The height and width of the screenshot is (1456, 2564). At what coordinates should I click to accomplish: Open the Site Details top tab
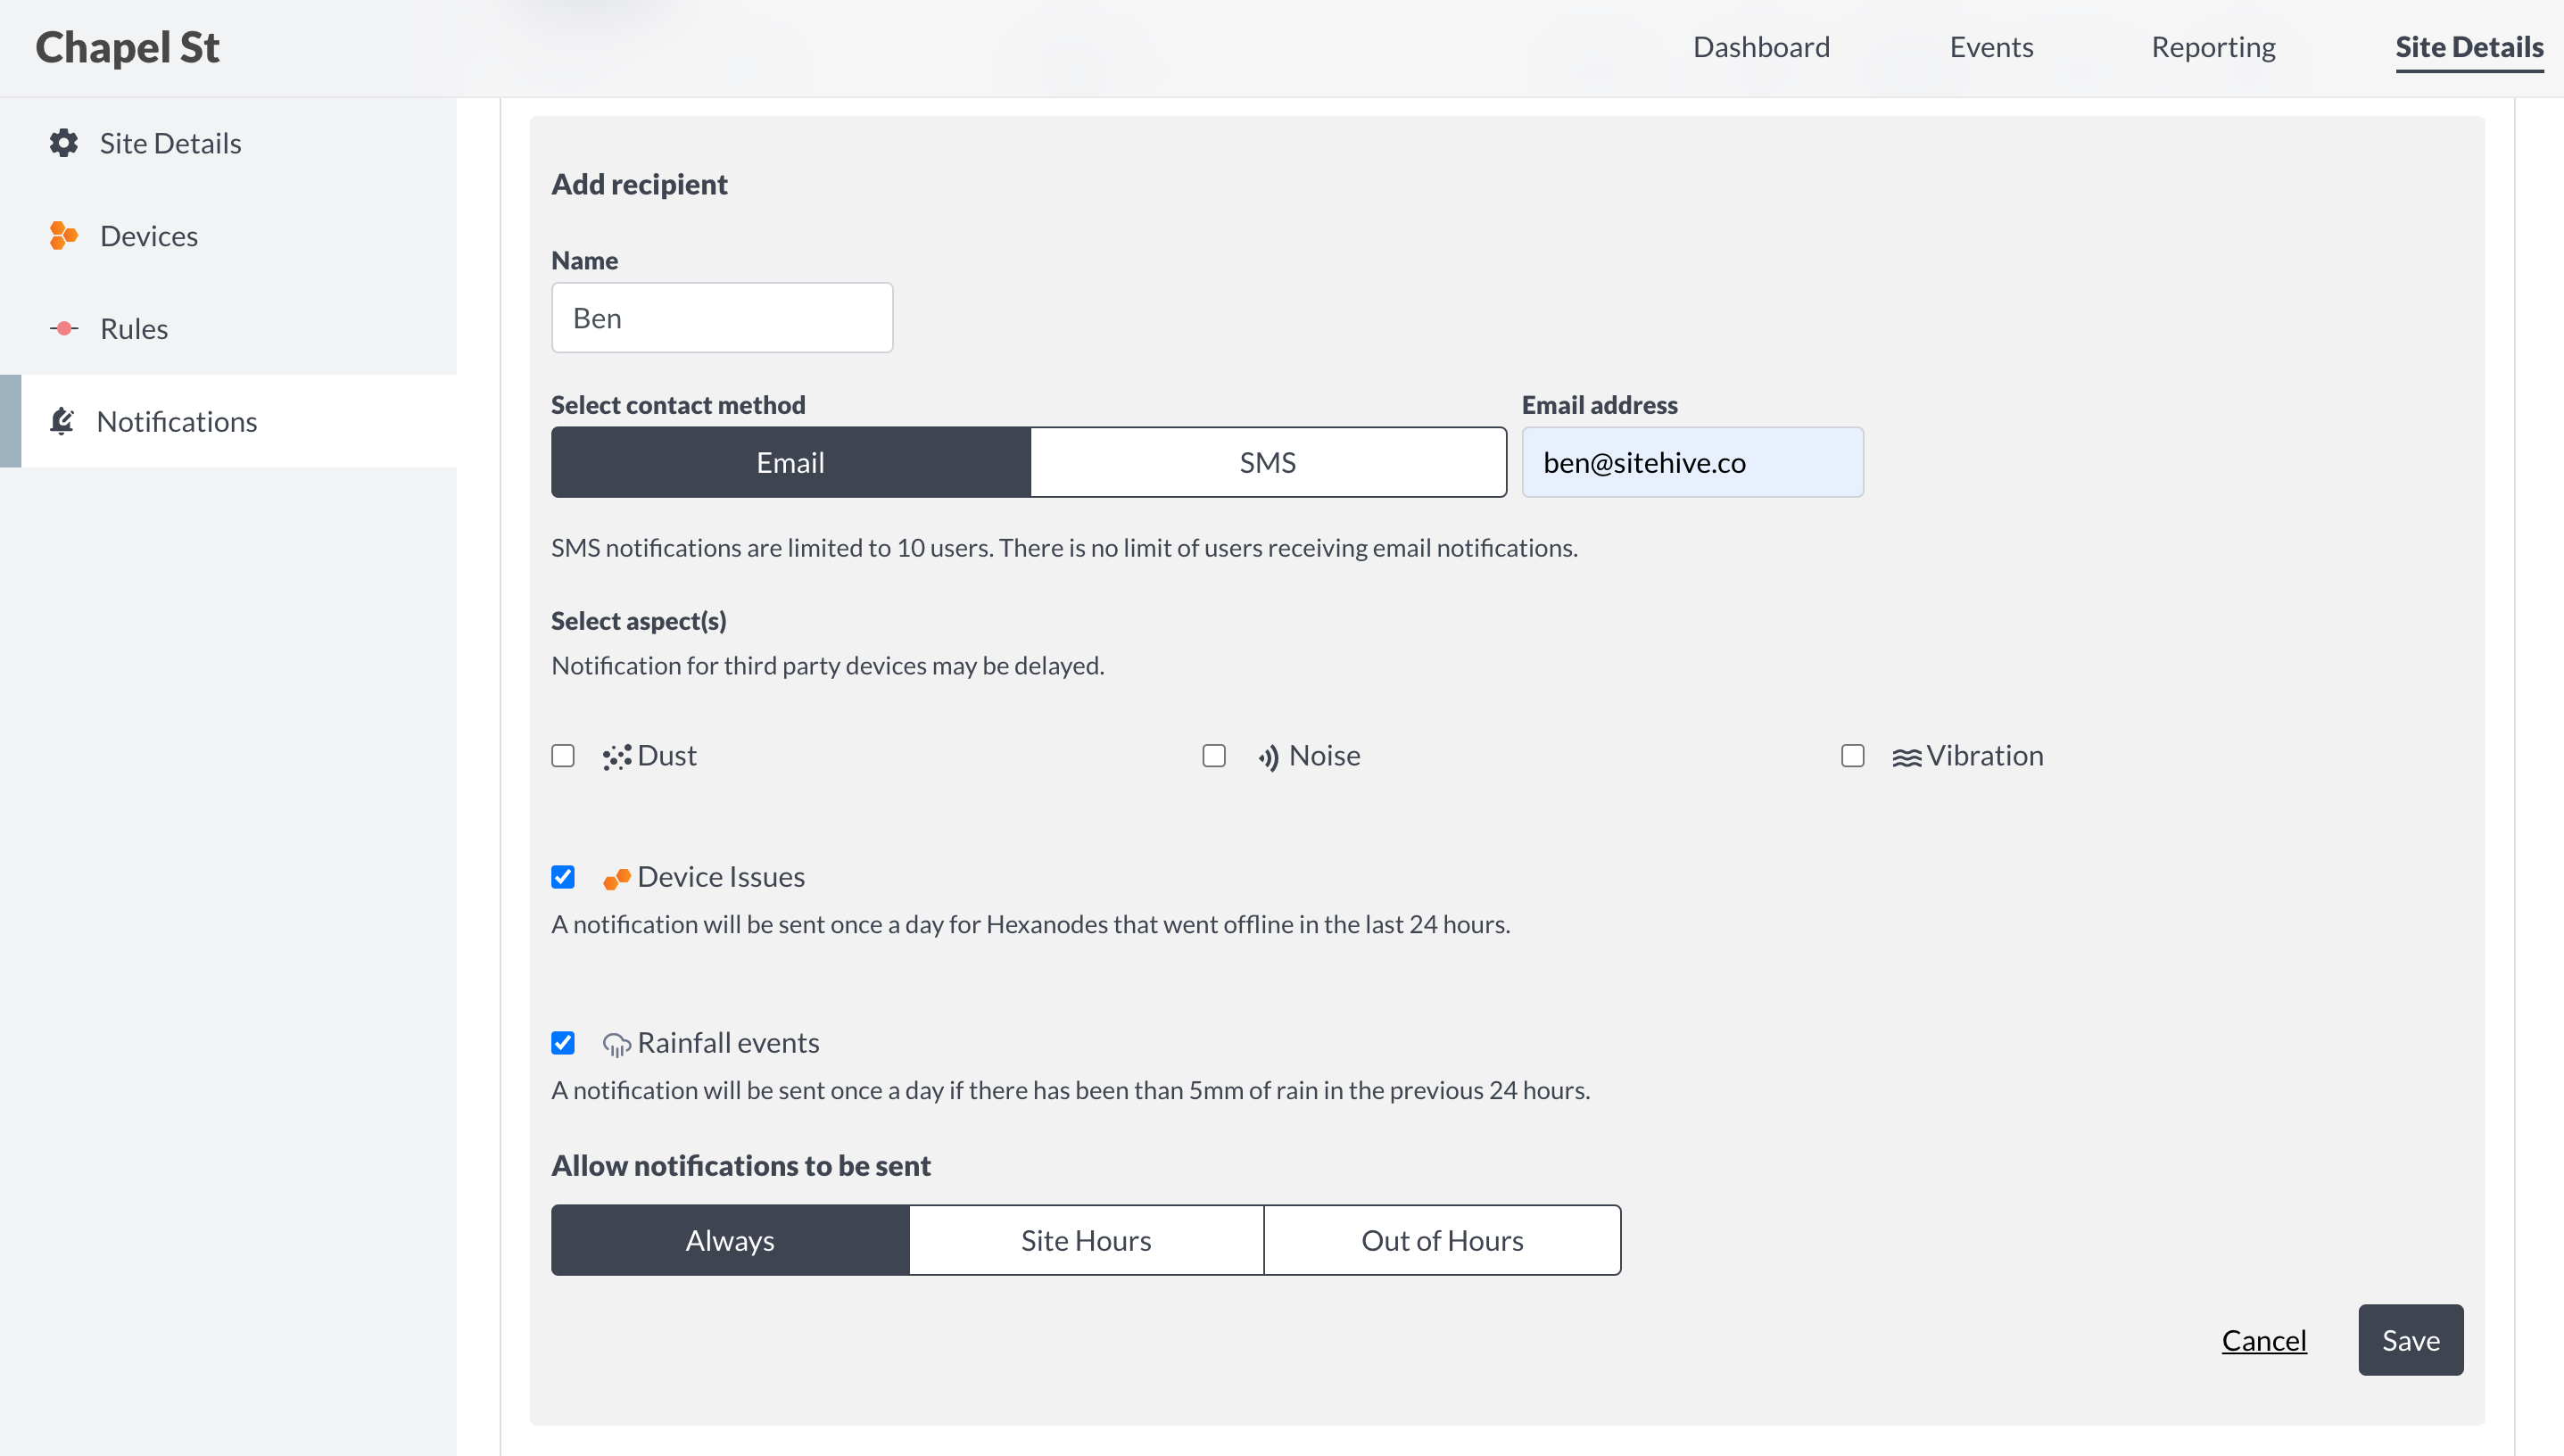pyautogui.click(x=2469, y=47)
